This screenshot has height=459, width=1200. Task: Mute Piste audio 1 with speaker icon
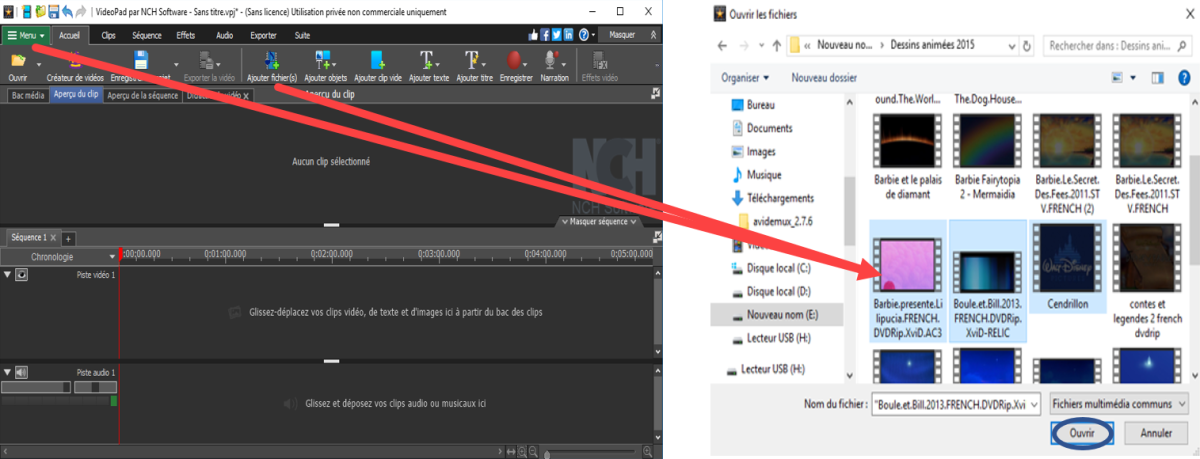pyautogui.click(x=22, y=372)
